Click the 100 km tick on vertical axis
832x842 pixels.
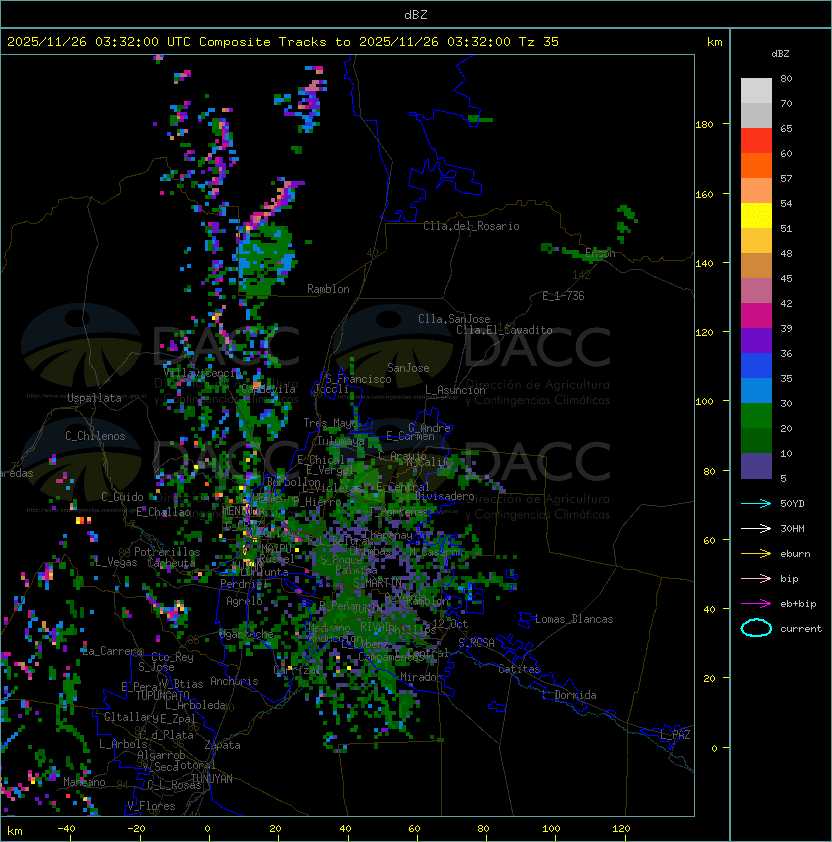coord(704,402)
